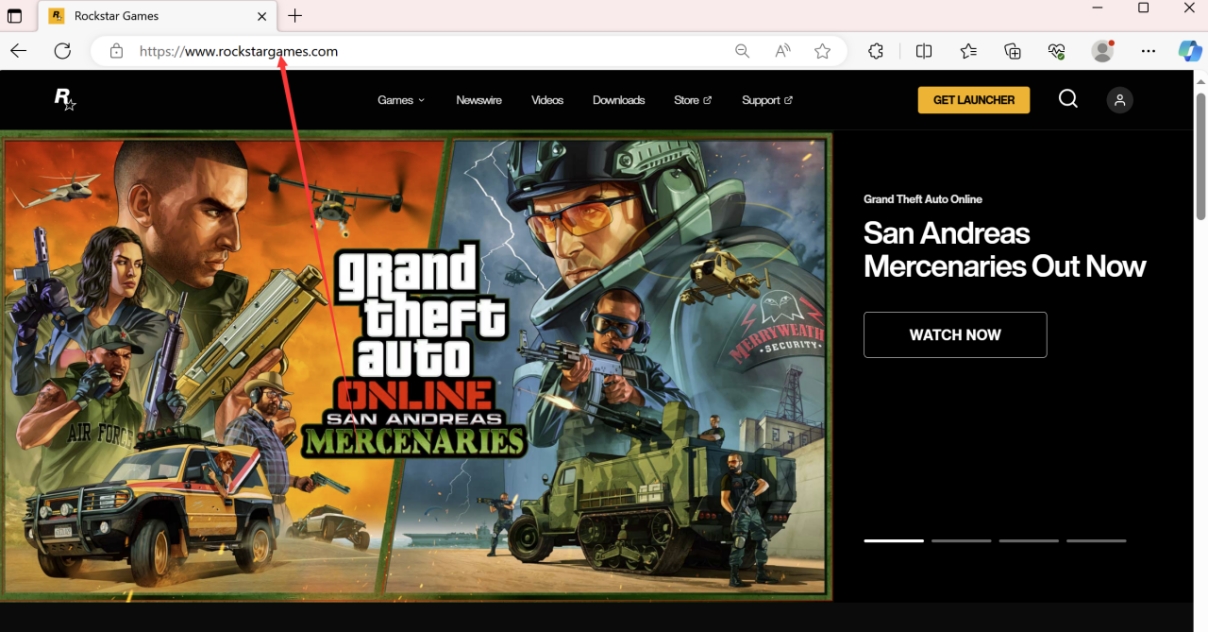
Task: Open the Copilot sidebar icon
Action: coord(1190,51)
